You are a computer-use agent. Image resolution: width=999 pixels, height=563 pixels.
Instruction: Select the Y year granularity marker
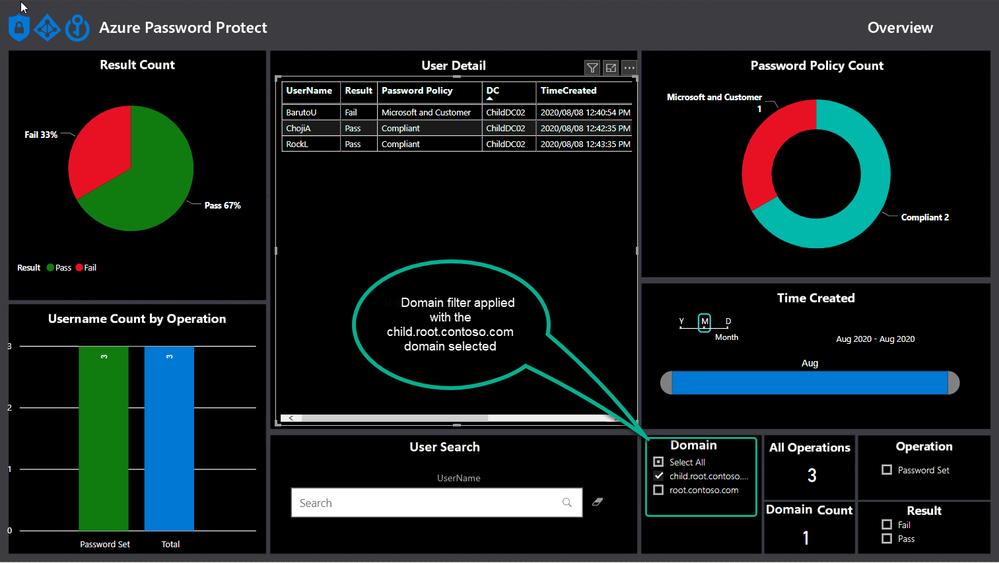[681, 322]
